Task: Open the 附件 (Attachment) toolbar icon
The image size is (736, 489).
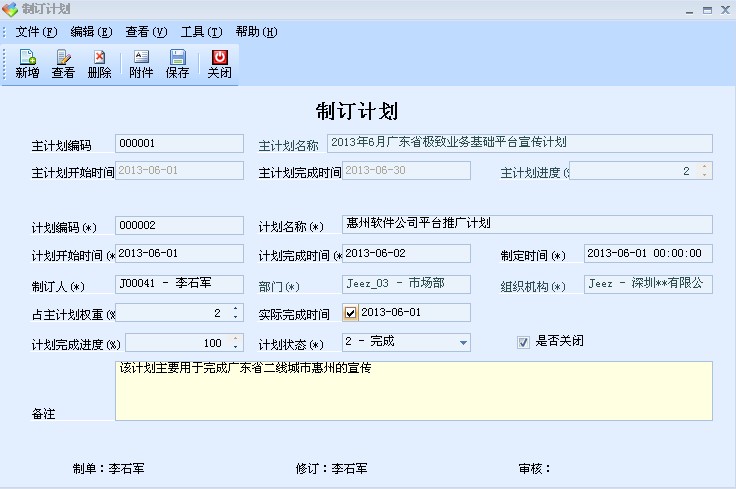Action: point(141,64)
